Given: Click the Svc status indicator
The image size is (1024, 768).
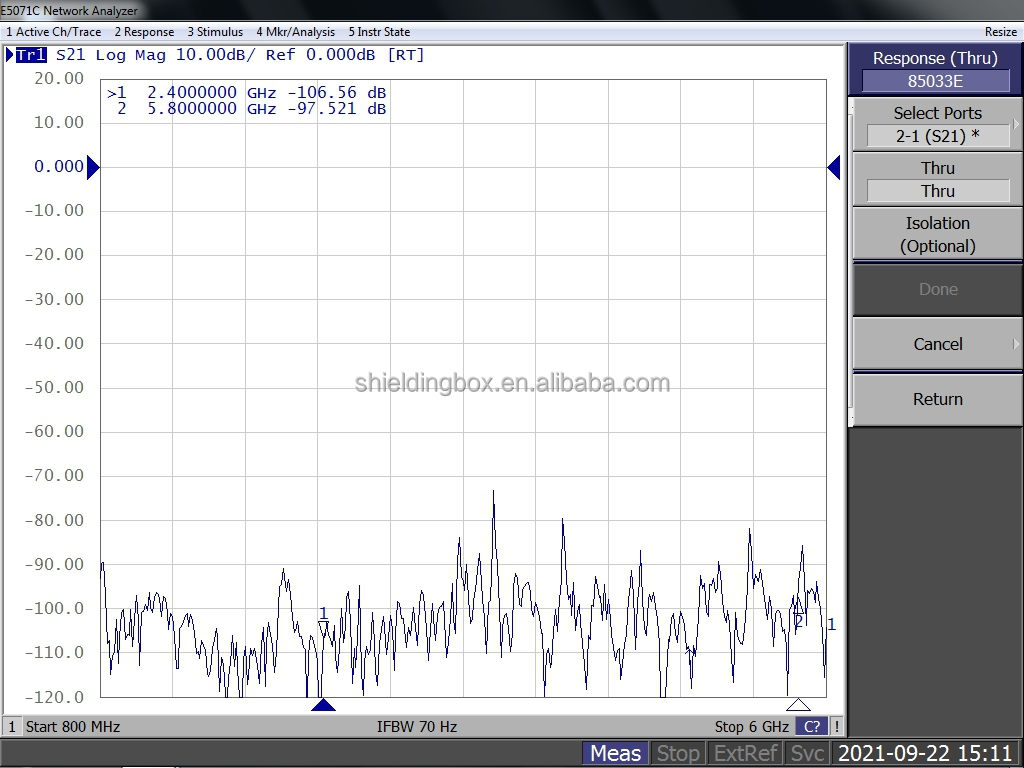Looking at the screenshot, I should coord(807,753).
